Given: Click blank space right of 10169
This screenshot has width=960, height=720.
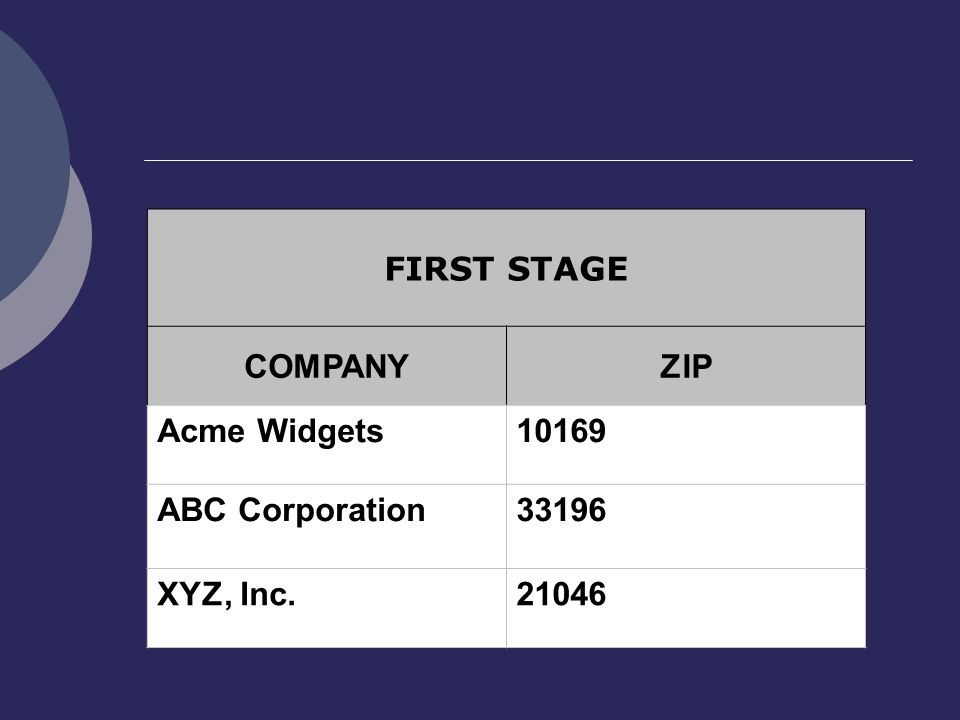Looking at the screenshot, I should [x=735, y=444].
